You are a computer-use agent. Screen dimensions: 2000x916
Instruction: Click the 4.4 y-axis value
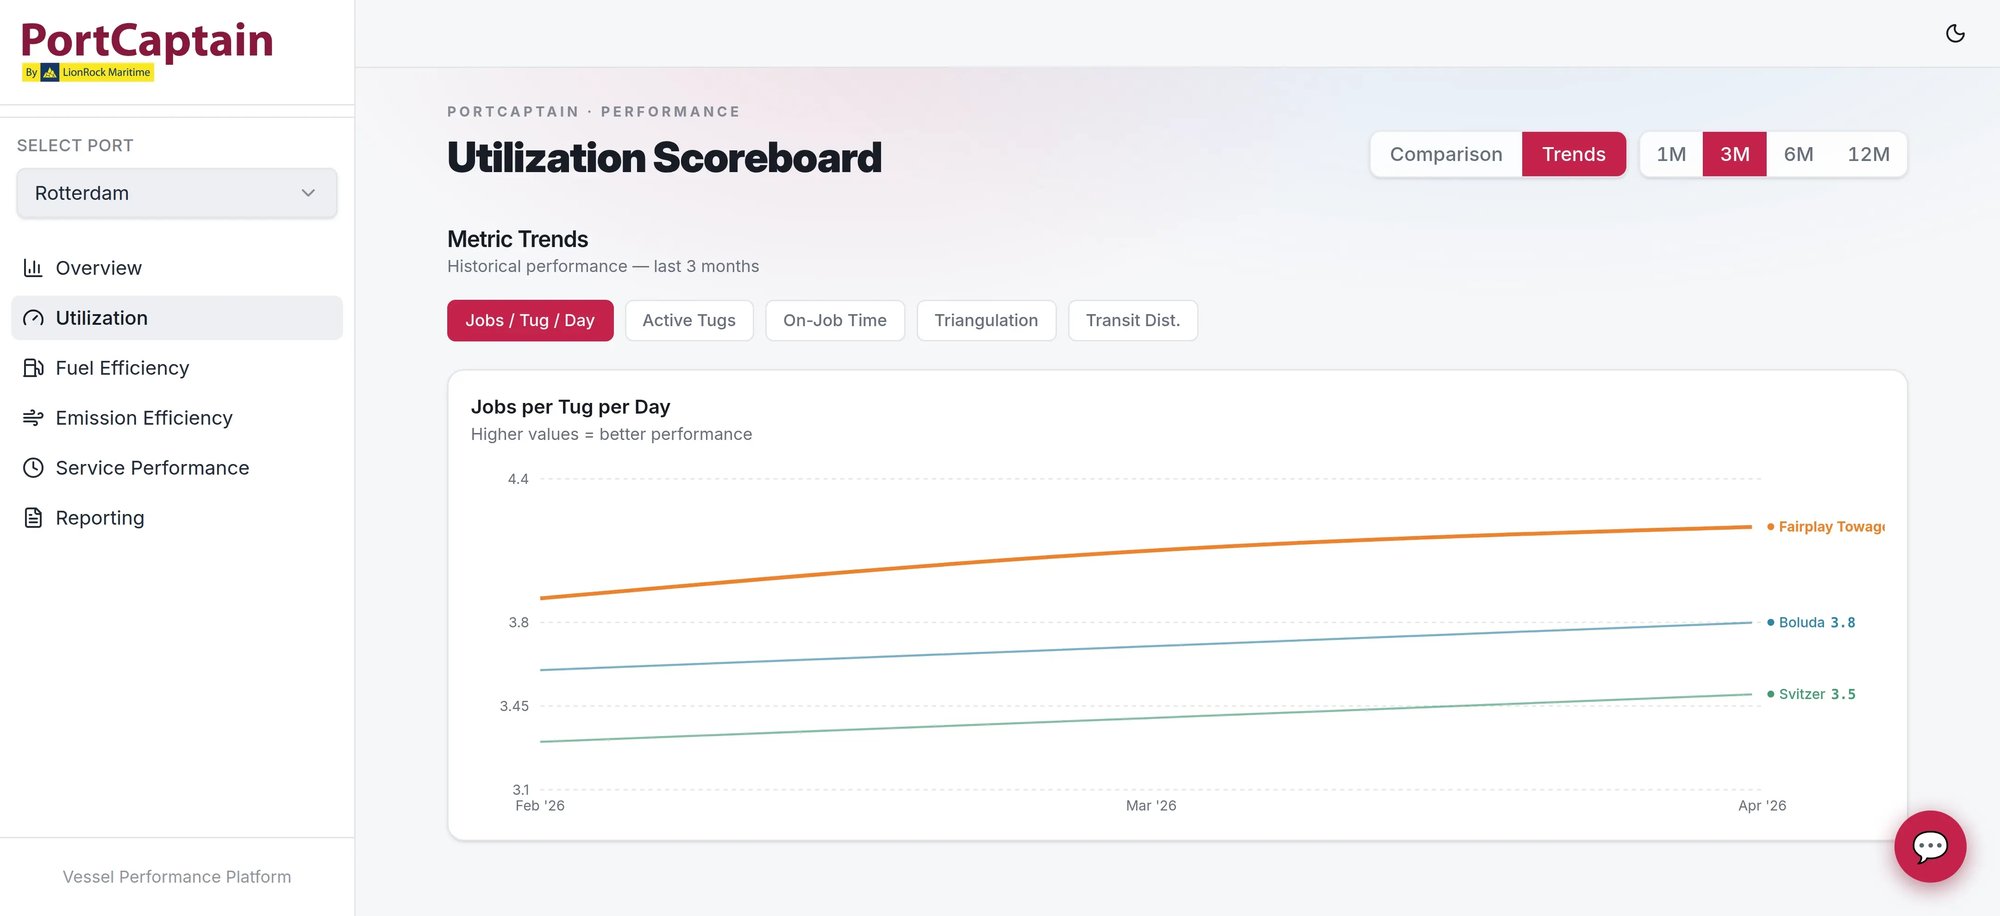(x=518, y=479)
